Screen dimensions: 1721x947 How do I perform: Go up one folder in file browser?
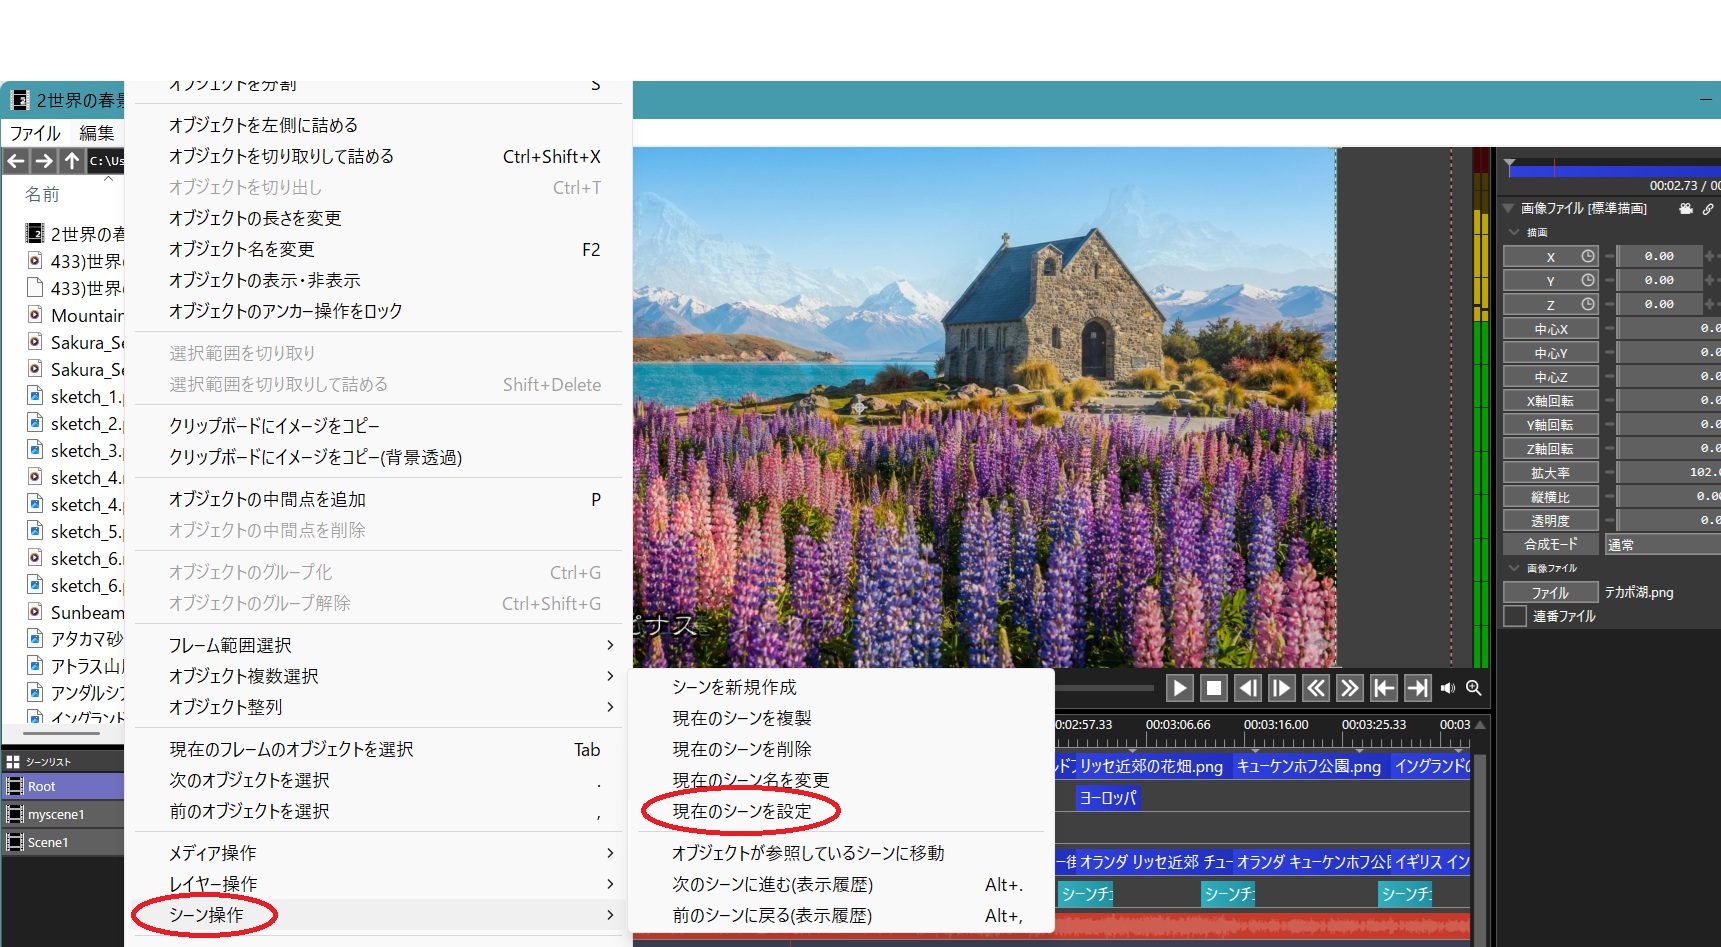coord(72,161)
